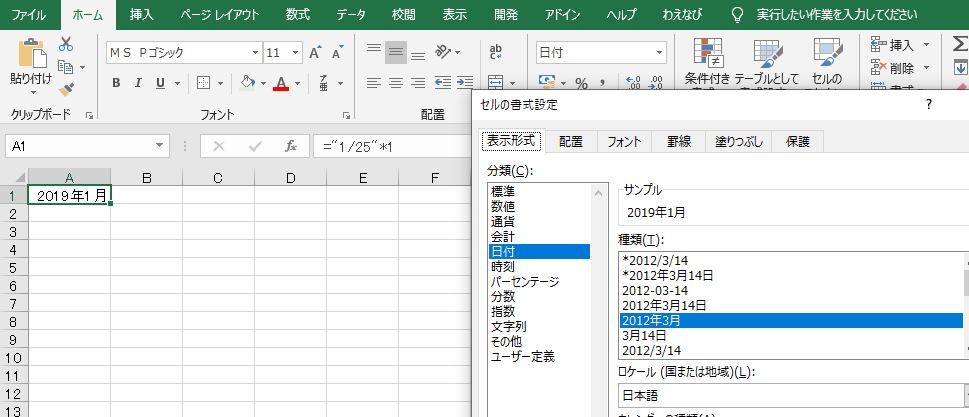Click the 実行したい作業 search box

click(837, 15)
